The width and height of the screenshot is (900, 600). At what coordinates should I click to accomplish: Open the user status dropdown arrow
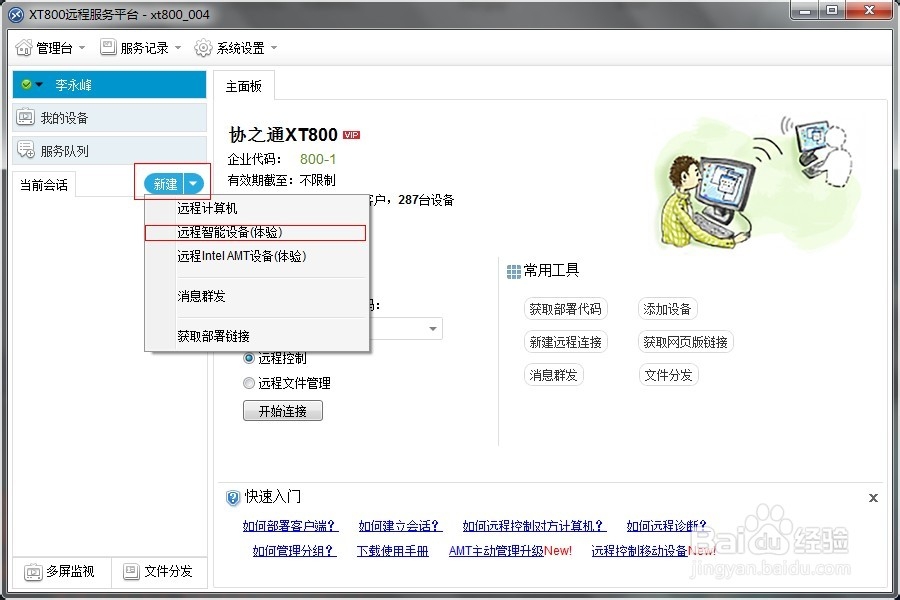(x=39, y=85)
